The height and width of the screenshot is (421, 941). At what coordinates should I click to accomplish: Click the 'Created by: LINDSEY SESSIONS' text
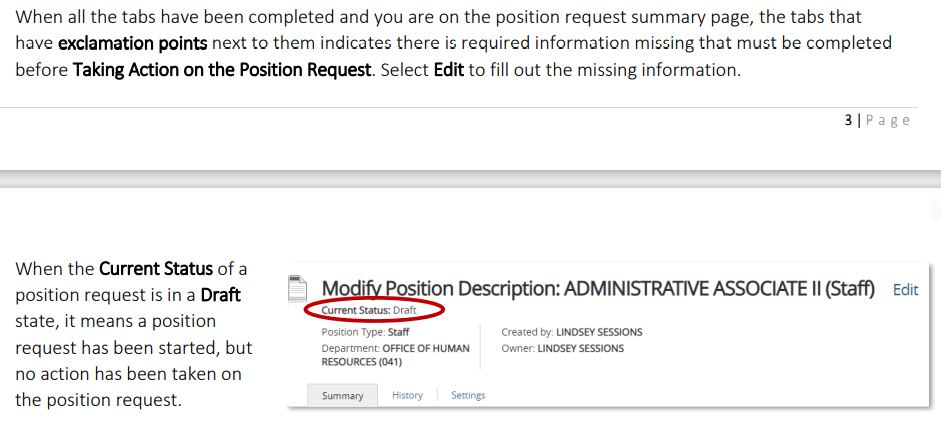coord(571,332)
